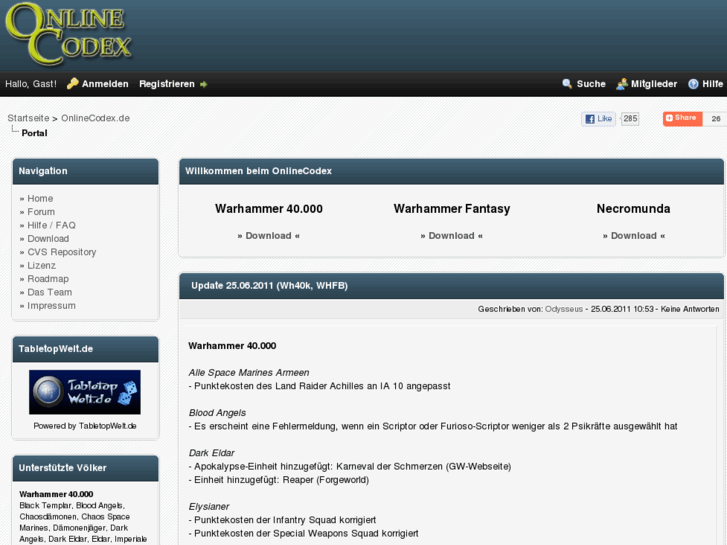
Task: Open the Lizenz page
Action: [x=41, y=266]
